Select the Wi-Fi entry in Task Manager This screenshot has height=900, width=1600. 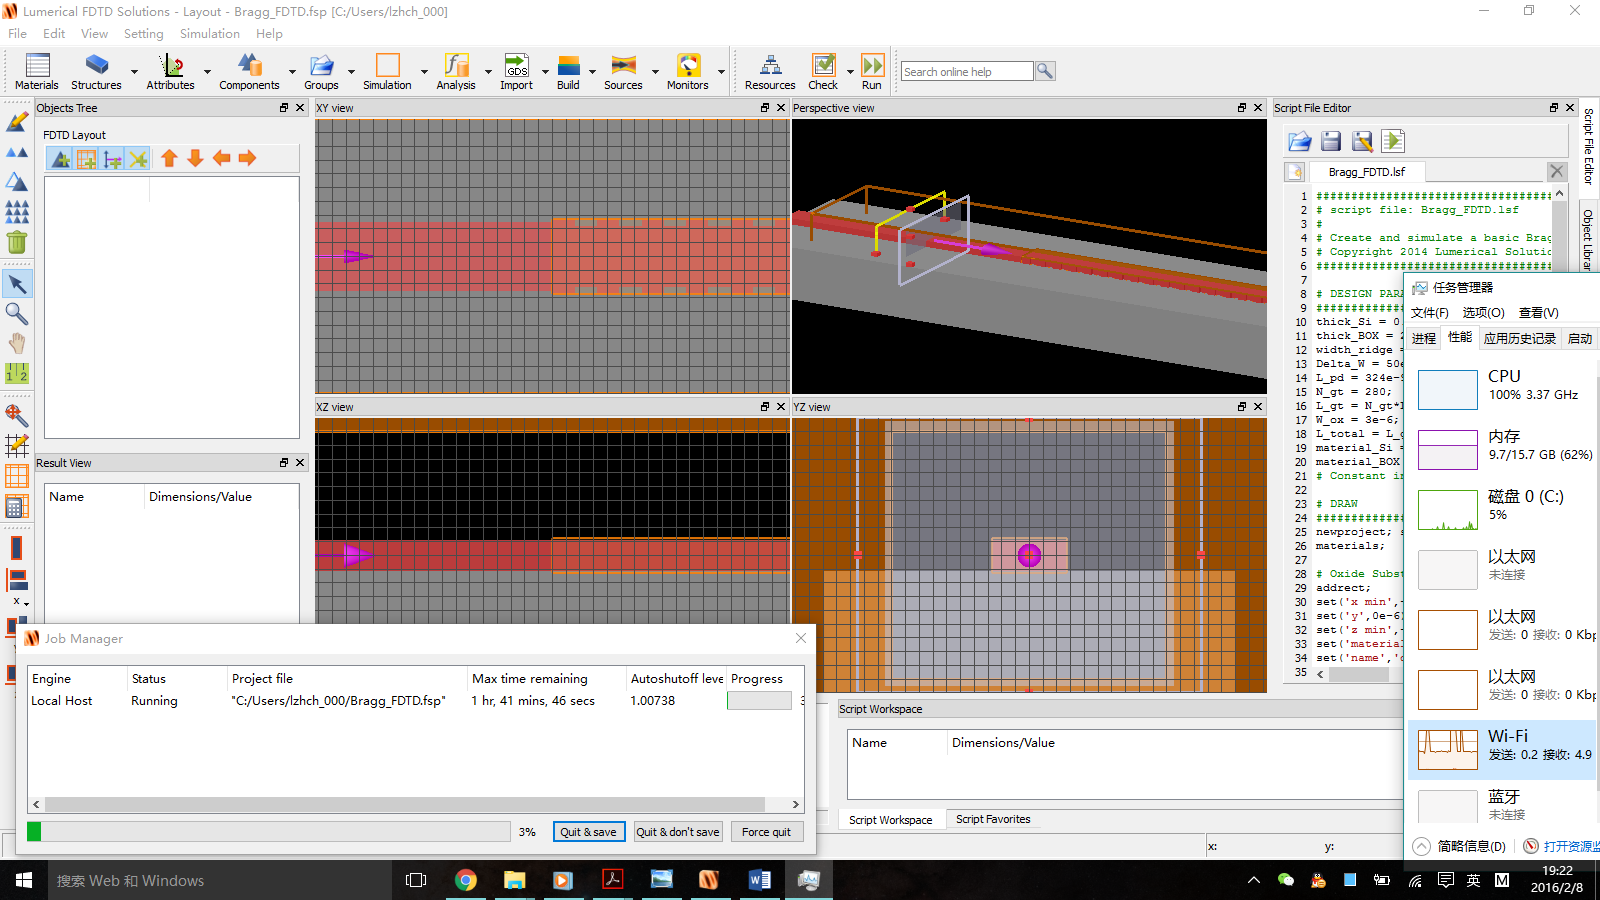coord(1504,749)
